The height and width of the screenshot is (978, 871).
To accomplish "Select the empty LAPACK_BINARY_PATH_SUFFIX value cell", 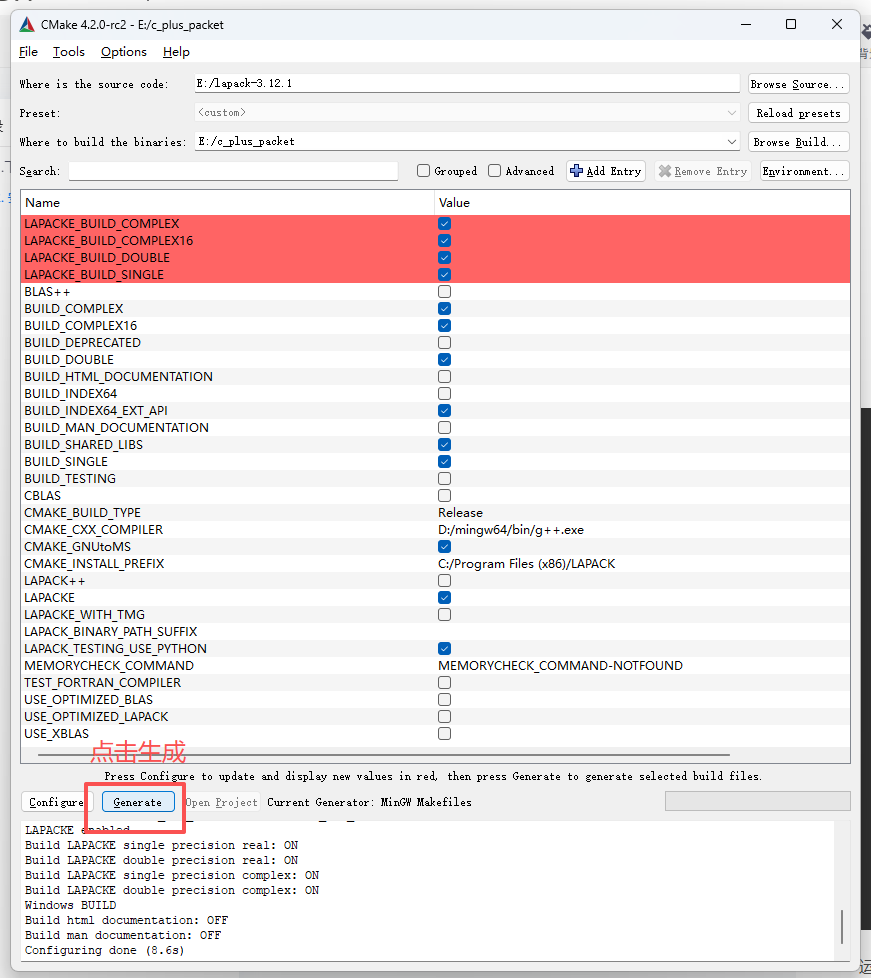I will (x=642, y=632).
